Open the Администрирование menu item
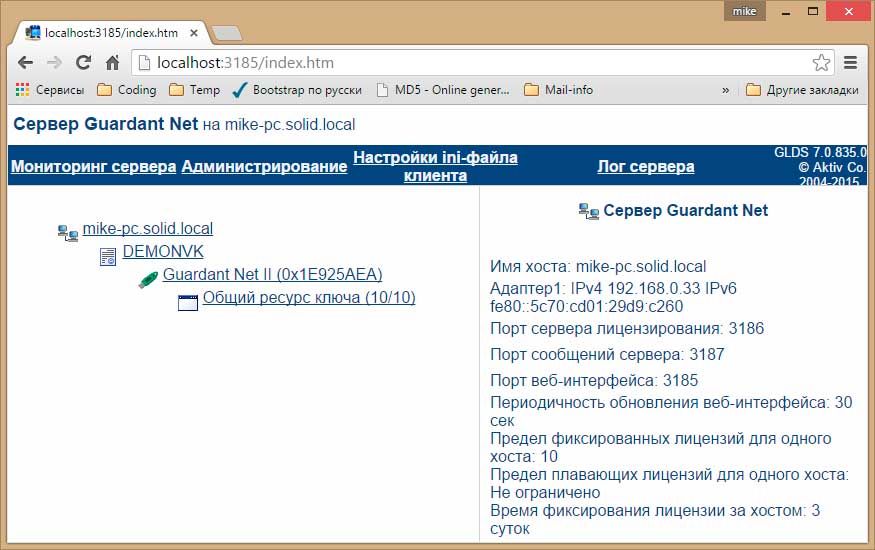 (x=264, y=167)
